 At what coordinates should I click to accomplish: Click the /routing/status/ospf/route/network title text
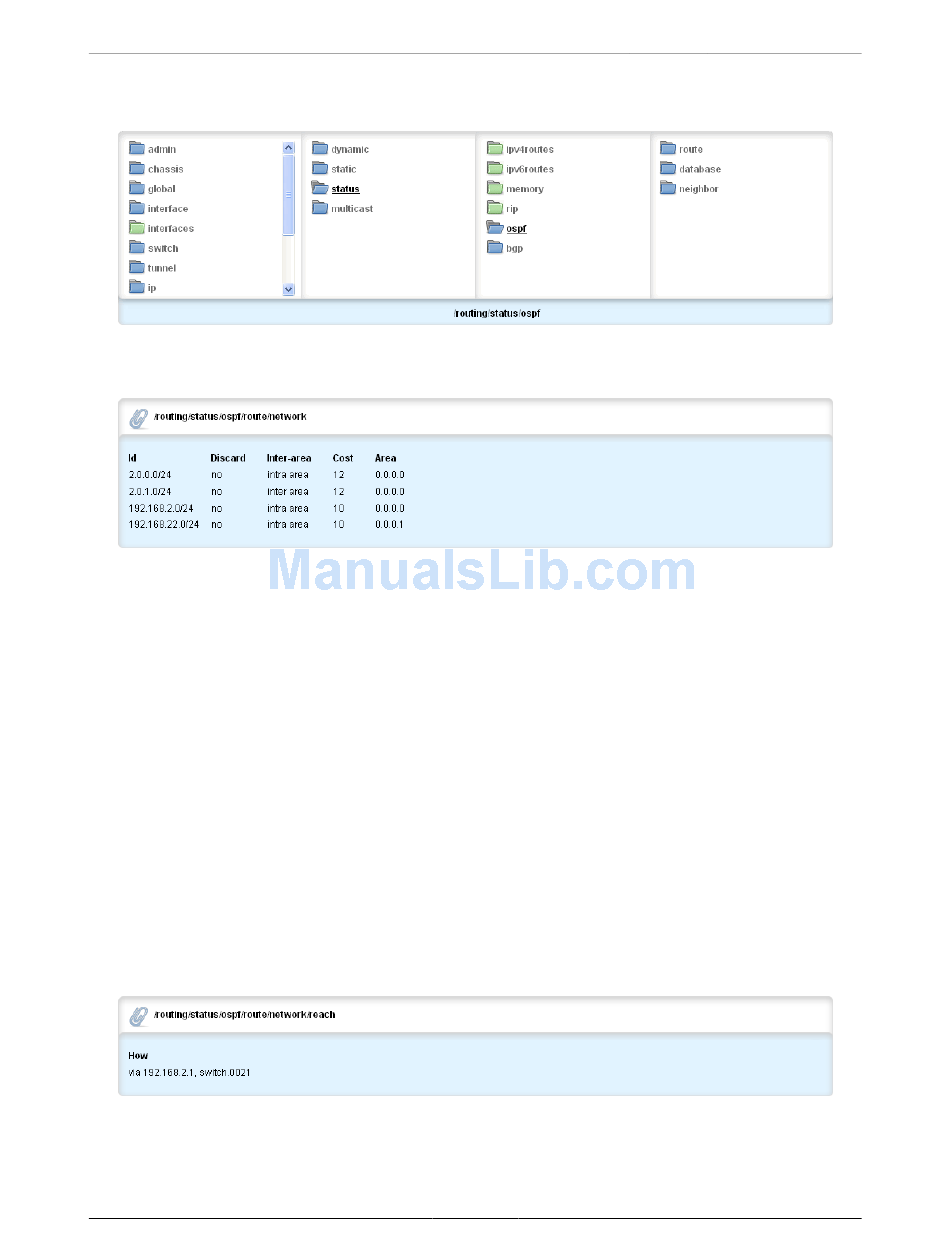pos(231,416)
